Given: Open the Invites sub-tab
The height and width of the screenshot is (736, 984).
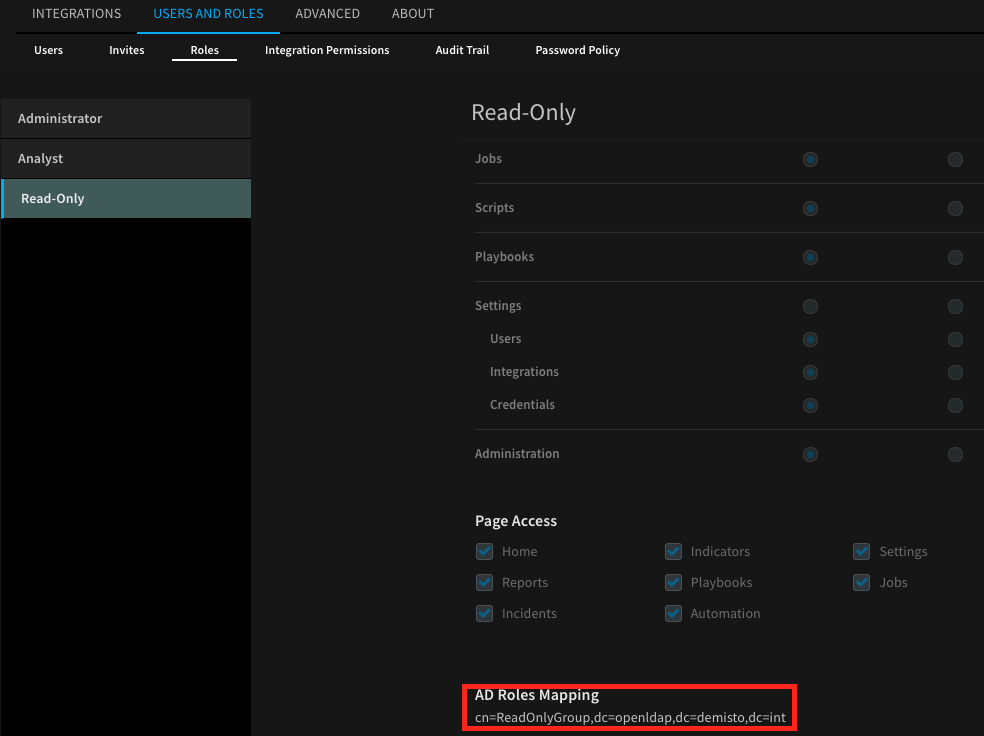Looking at the screenshot, I should (126, 50).
